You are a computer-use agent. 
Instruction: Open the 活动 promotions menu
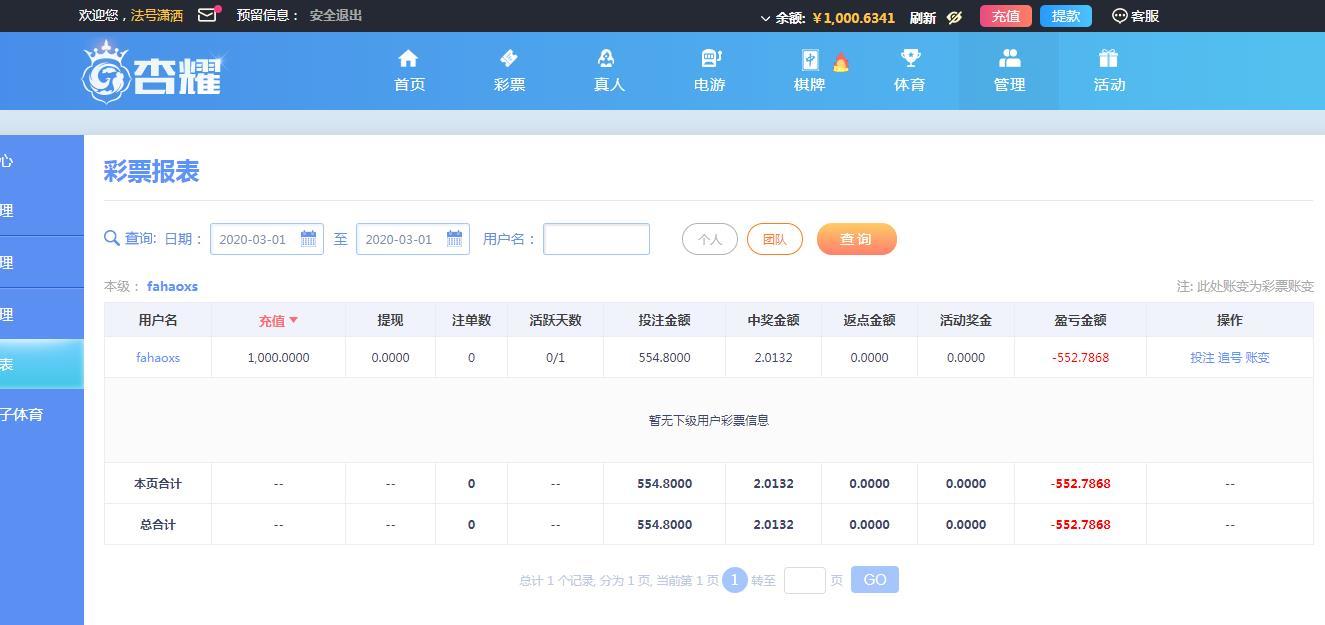tap(1109, 71)
